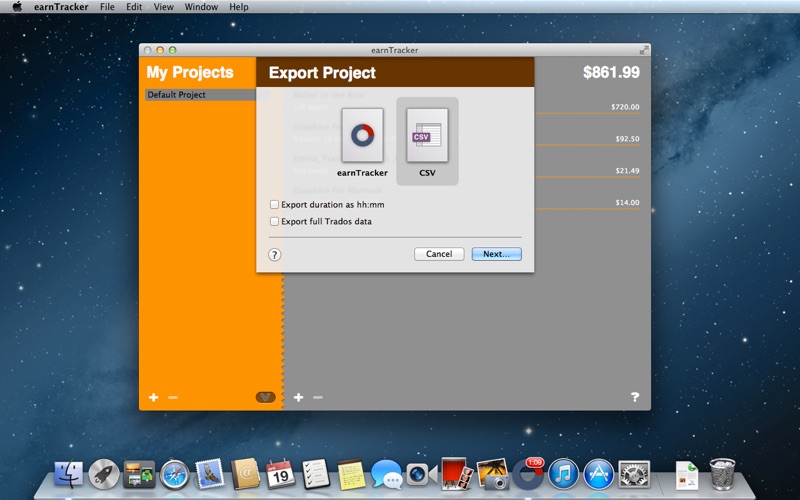The height and width of the screenshot is (500, 800).
Task: Add a new entry with gray-panel plus
Action: coord(298,397)
